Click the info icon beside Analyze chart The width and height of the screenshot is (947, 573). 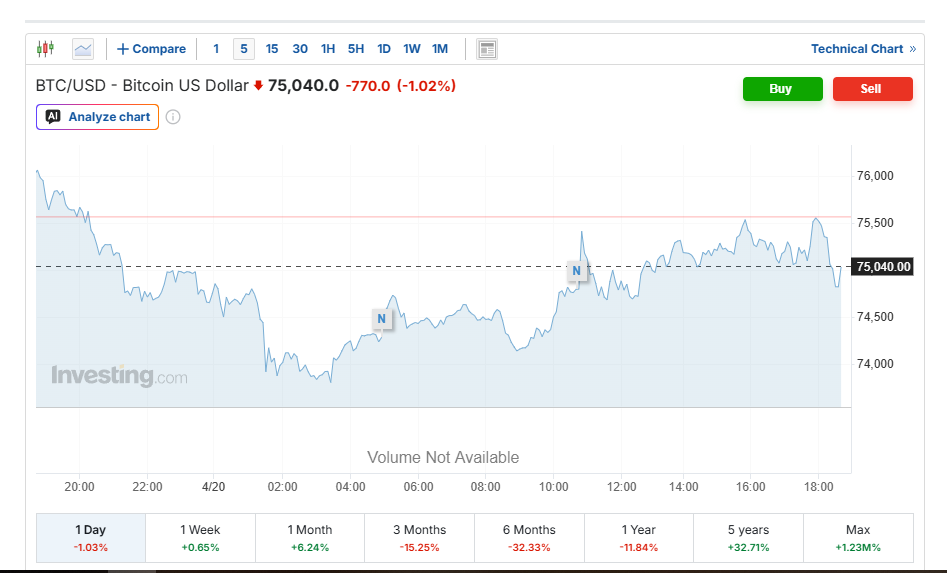173,117
